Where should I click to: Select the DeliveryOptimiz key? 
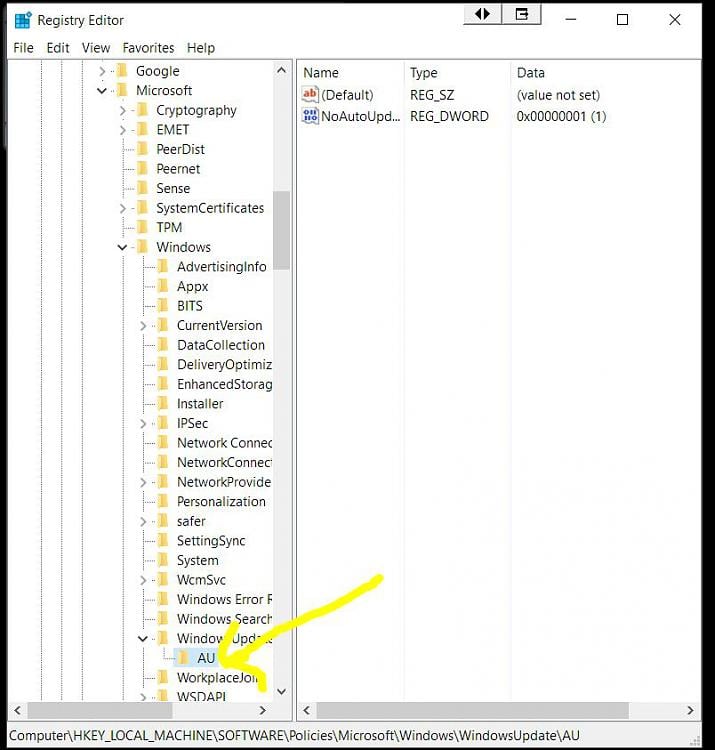[x=224, y=364]
